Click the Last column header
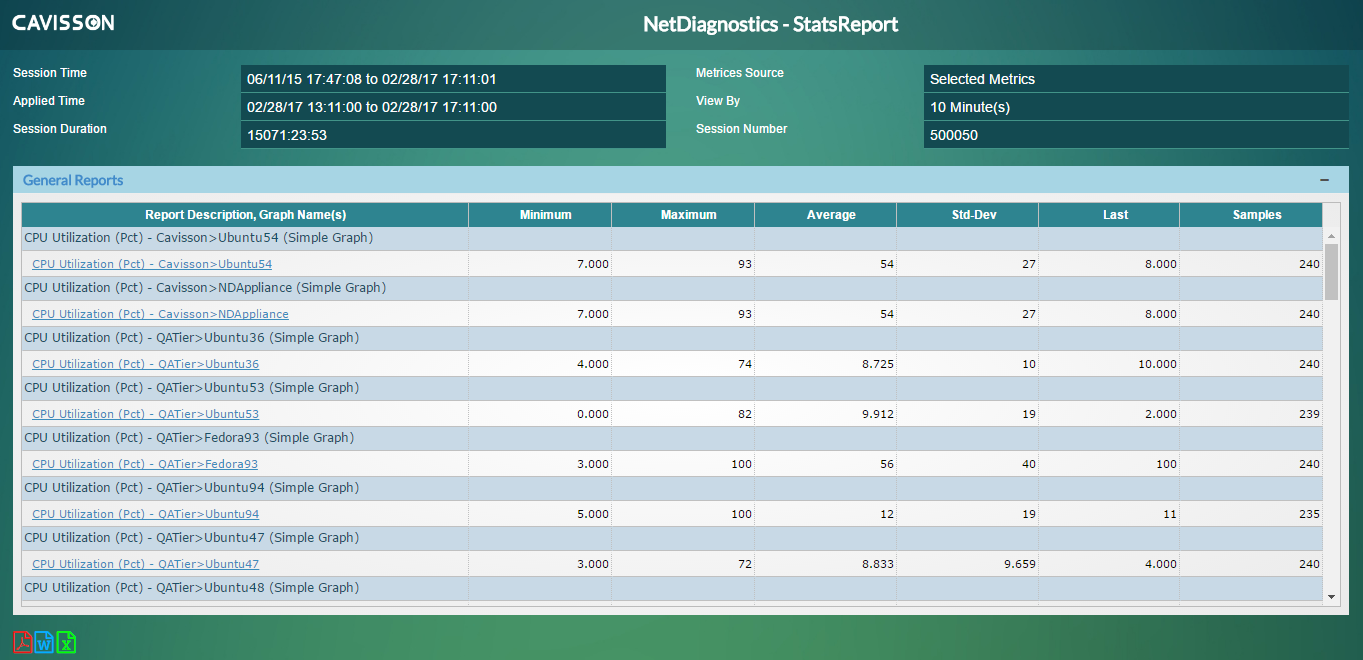1363x660 pixels. click(x=1109, y=215)
